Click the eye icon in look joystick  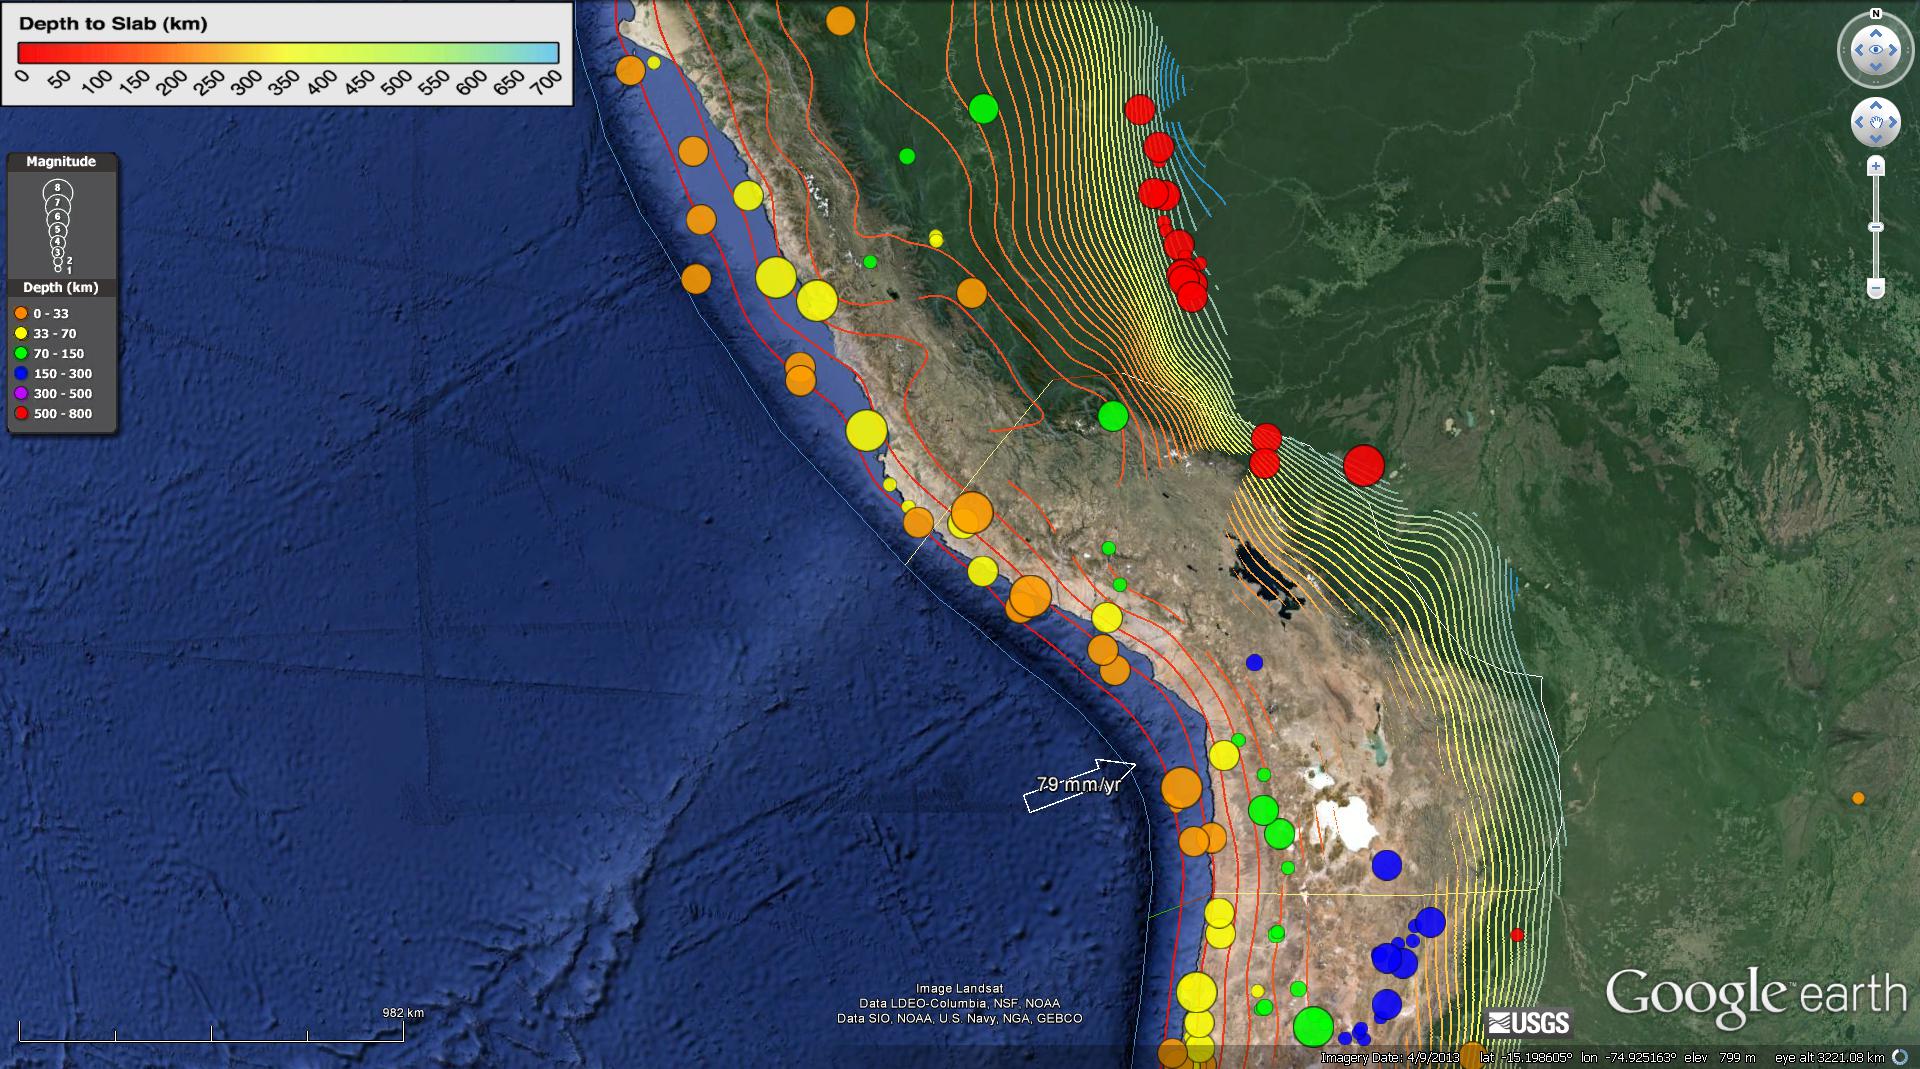pos(1875,50)
